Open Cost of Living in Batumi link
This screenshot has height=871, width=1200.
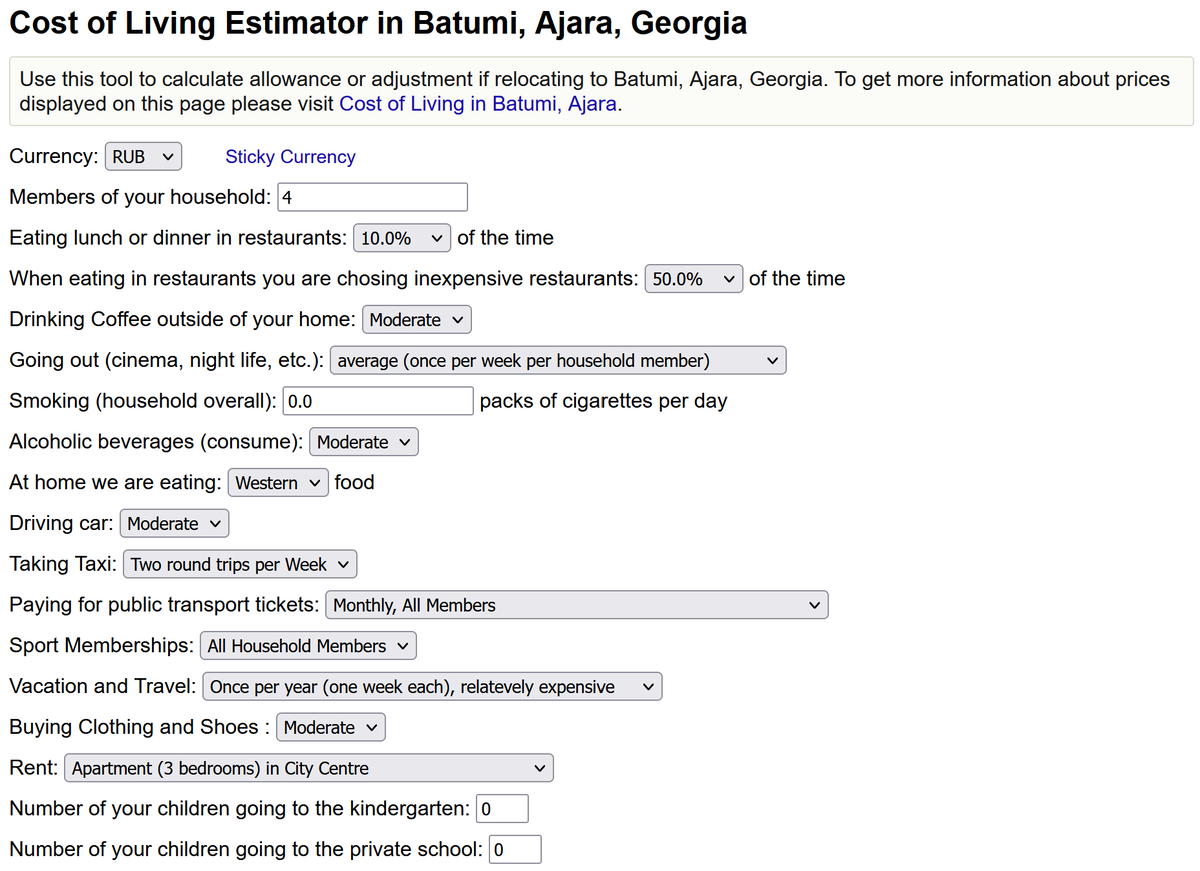(x=478, y=104)
